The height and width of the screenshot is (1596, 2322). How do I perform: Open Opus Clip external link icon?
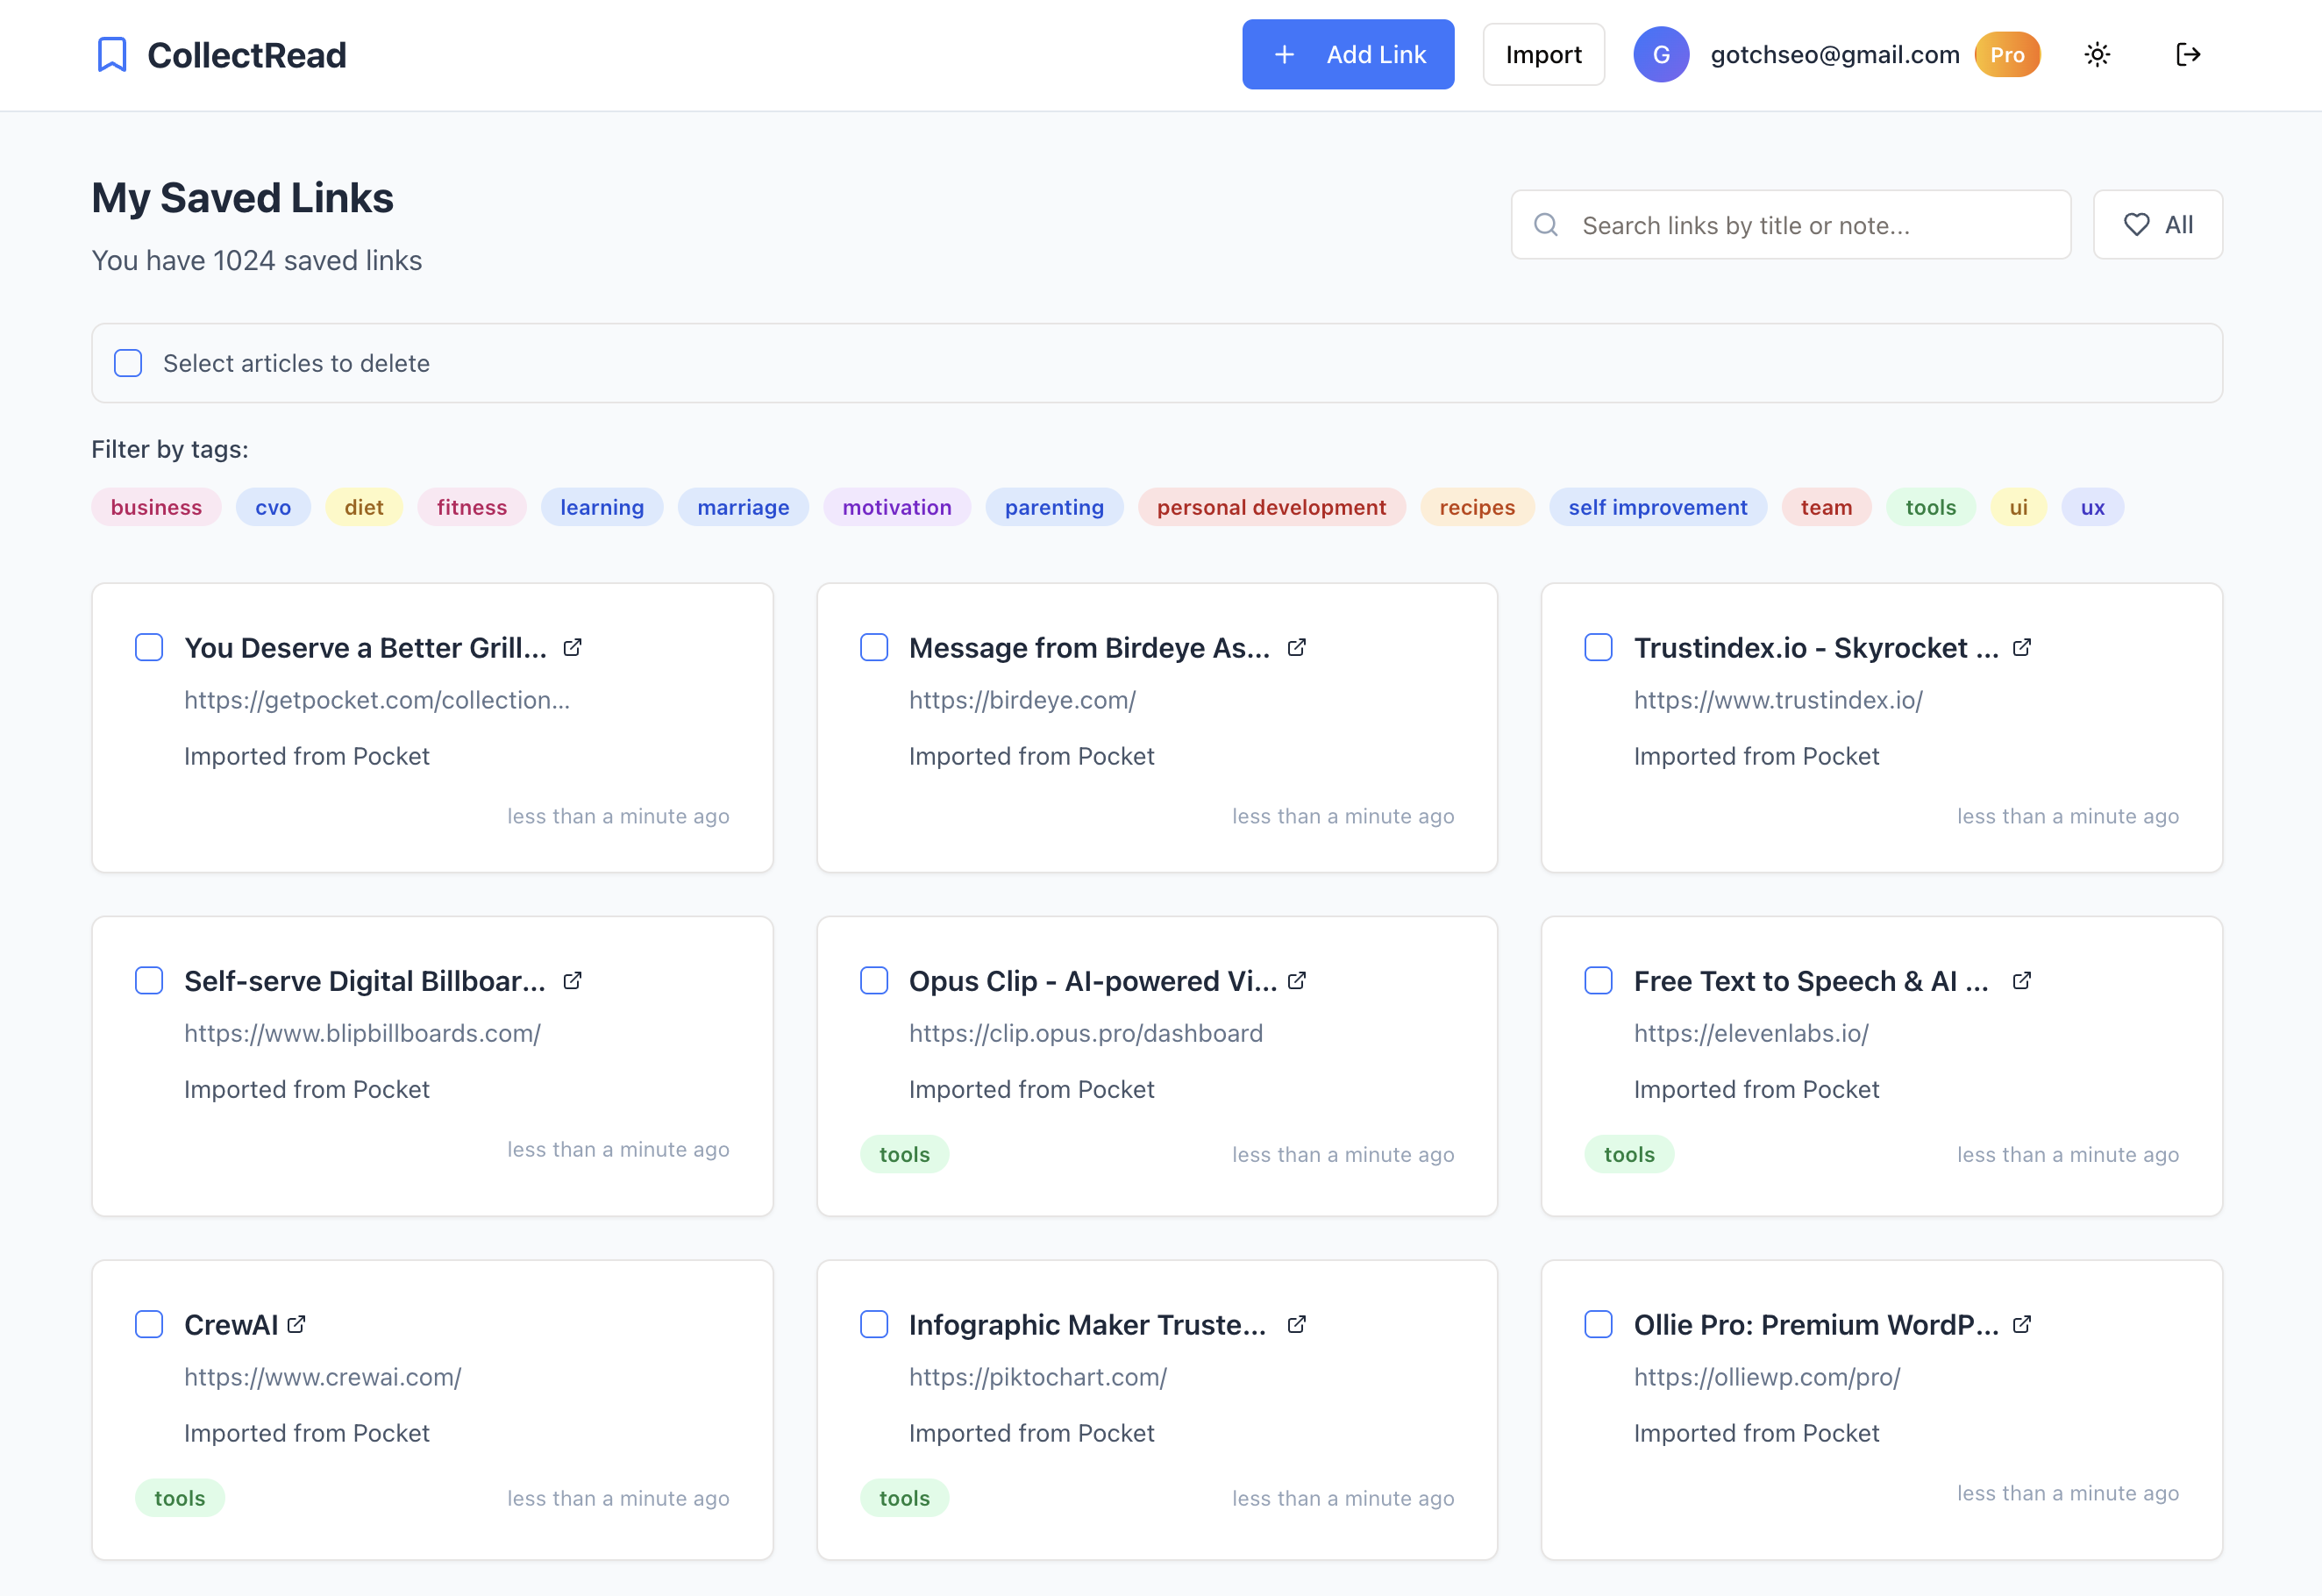click(1297, 981)
